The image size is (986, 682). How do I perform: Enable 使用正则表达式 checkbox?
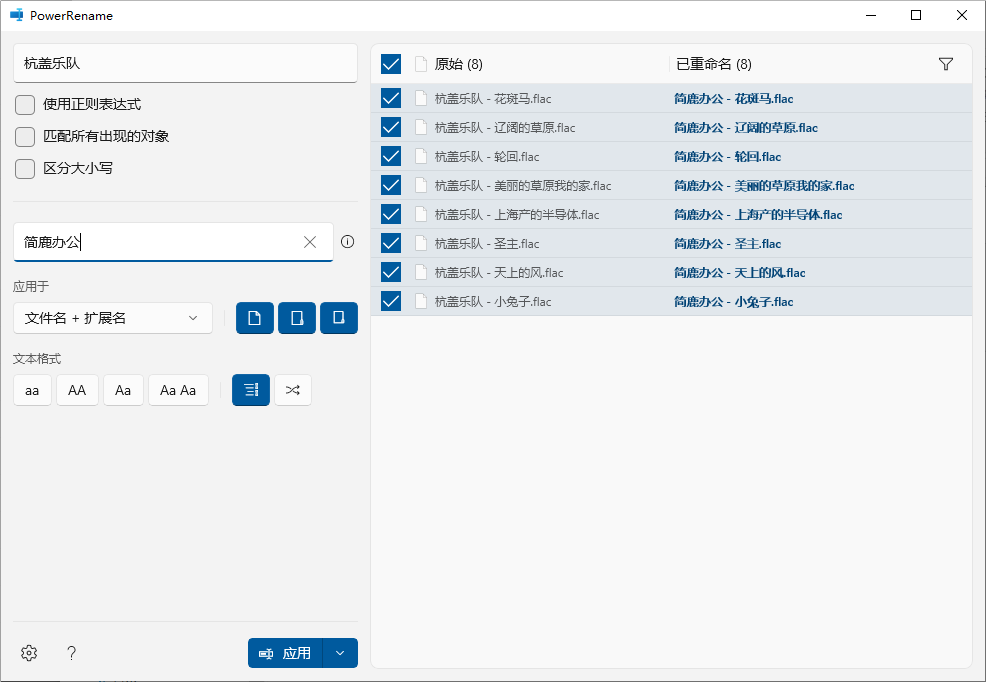24,104
